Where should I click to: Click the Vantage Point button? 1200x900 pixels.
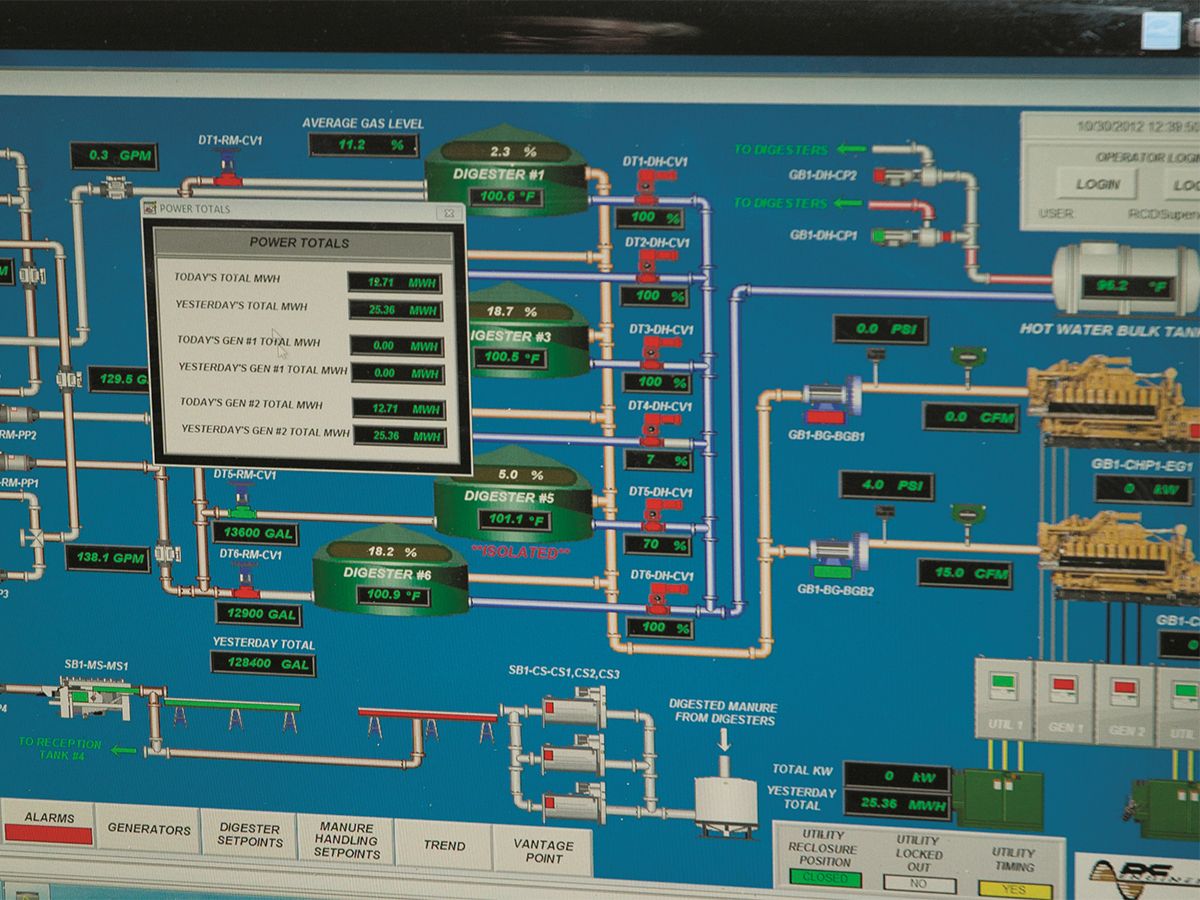pos(543,850)
